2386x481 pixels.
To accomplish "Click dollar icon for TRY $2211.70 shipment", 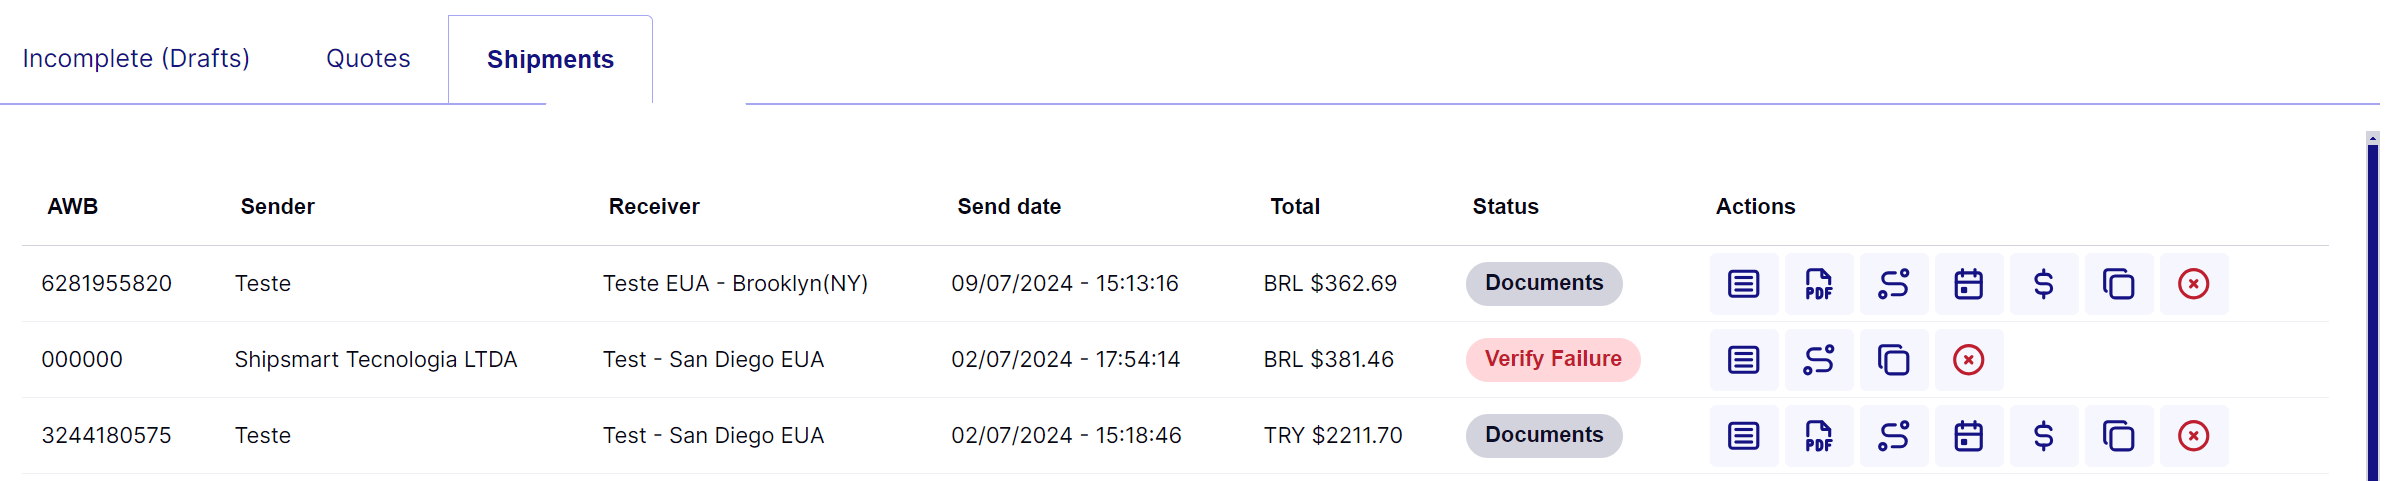I will point(2044,436).
